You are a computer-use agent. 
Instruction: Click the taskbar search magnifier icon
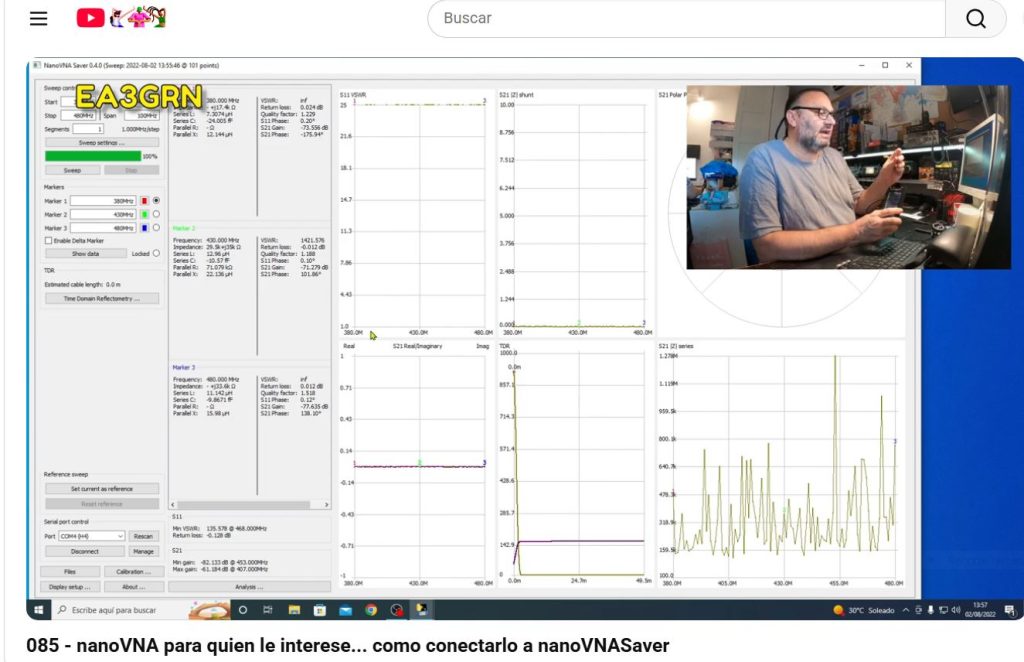(62, 610)
